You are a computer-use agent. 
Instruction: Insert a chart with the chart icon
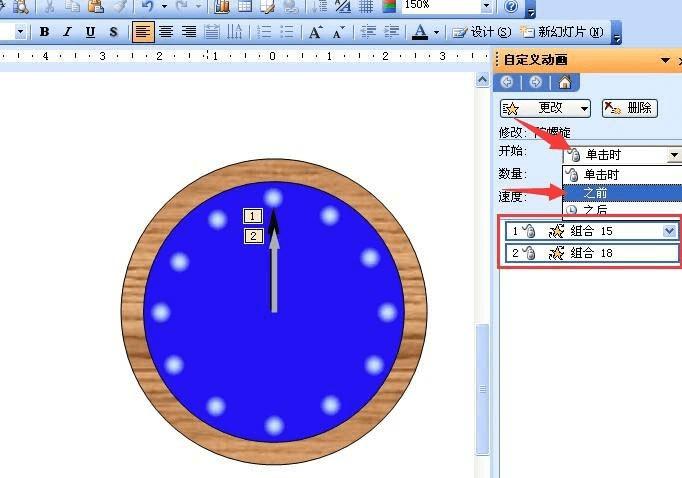point(222,6)
